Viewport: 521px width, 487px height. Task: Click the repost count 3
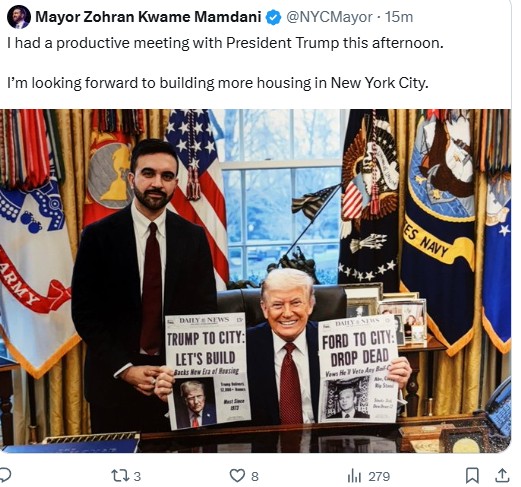[x=137, y=477]
